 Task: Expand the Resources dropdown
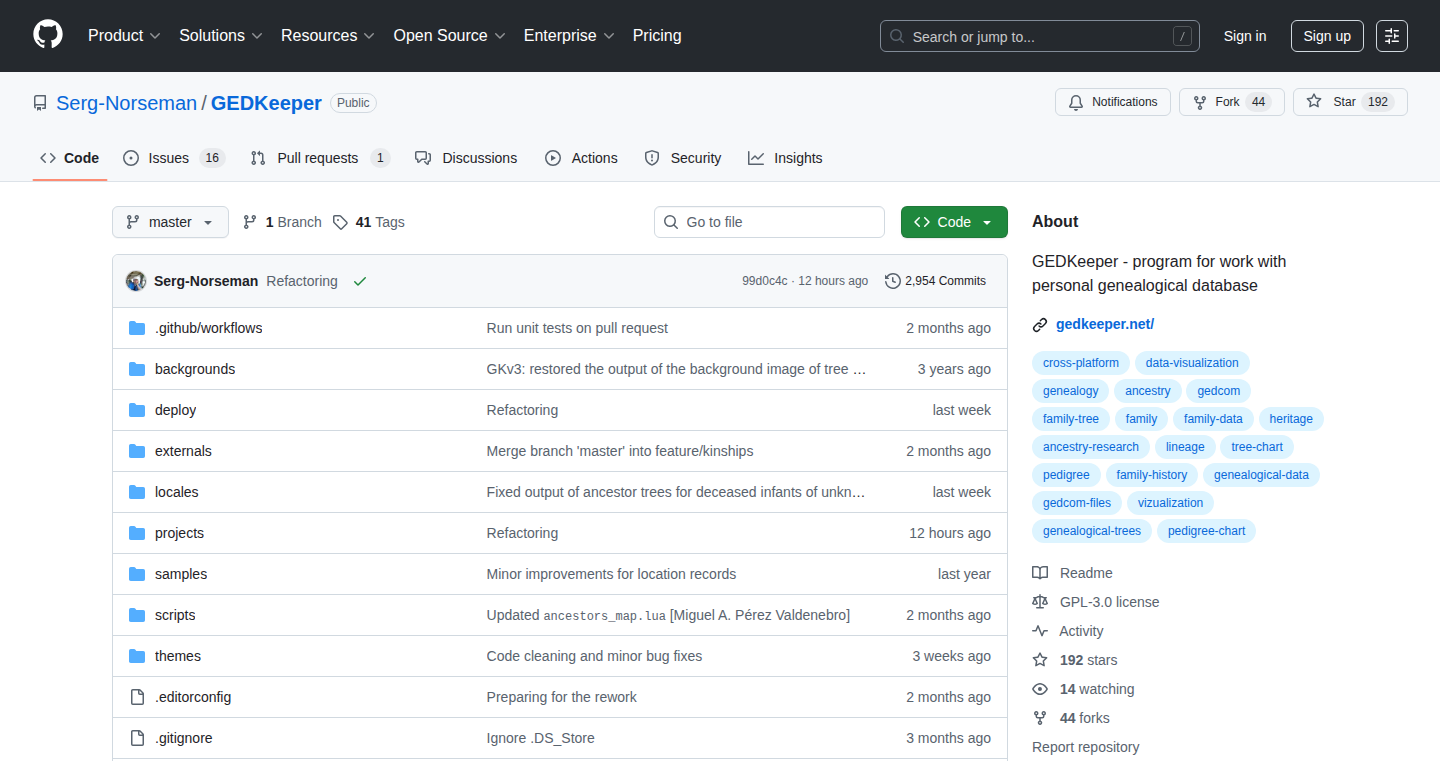click(328, 35)
